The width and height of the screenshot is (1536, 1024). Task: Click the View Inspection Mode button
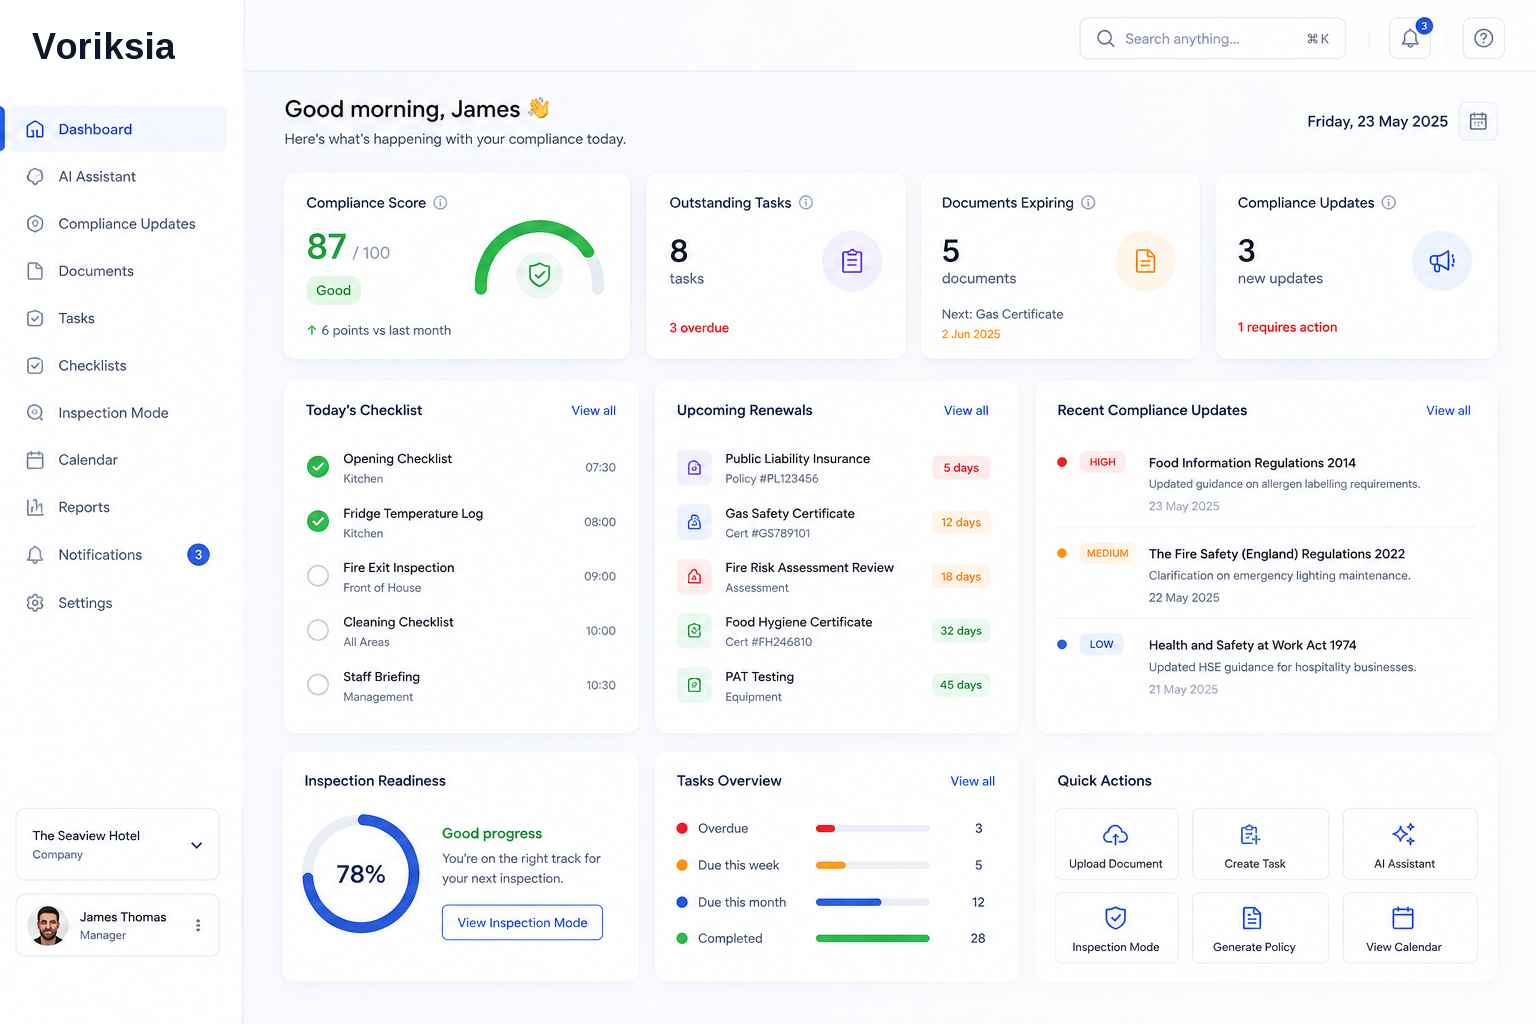click(522, 922)
